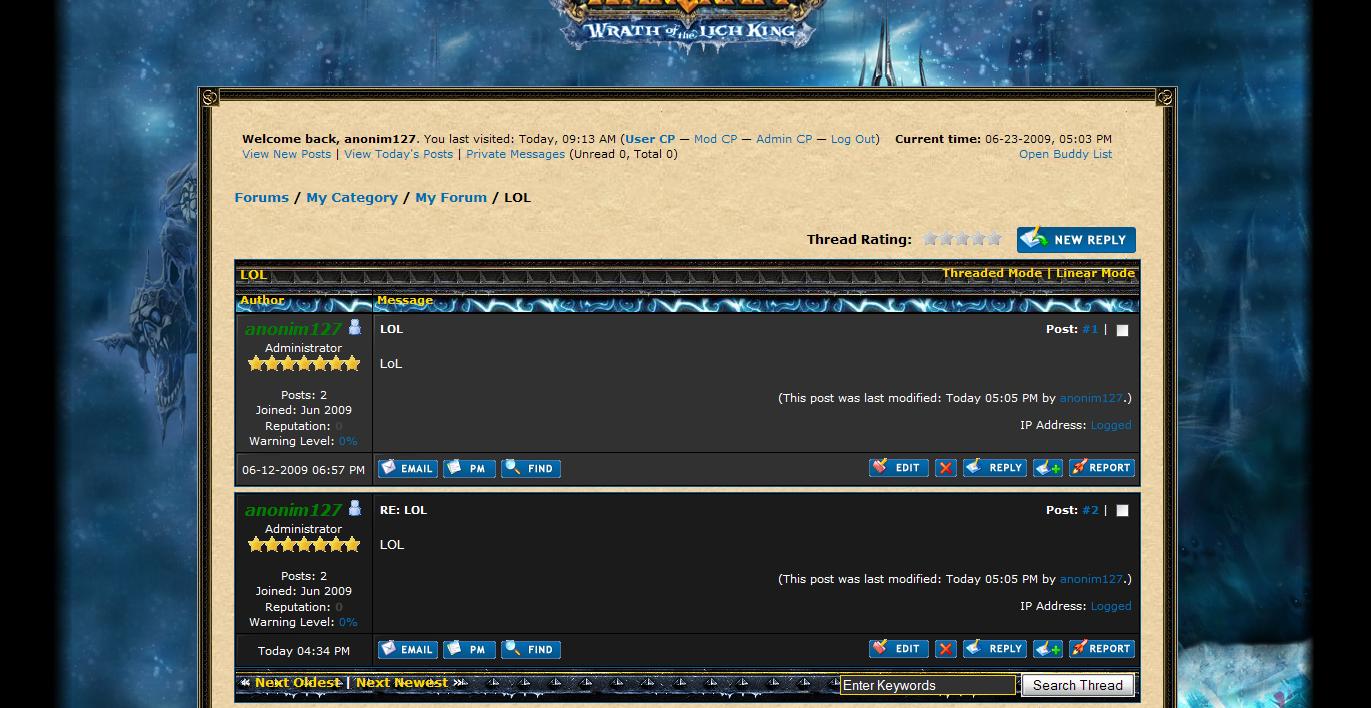Click the New Reply button
The height and width of the screenshot is (708, 1371).
point(1076,240)
